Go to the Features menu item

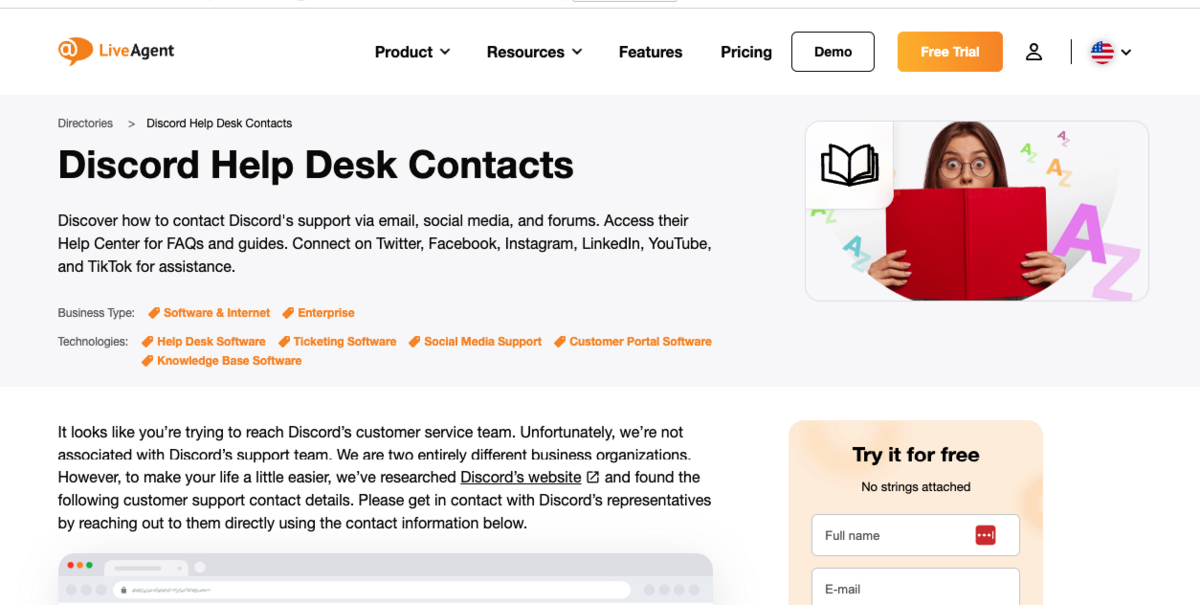[650, 52]
